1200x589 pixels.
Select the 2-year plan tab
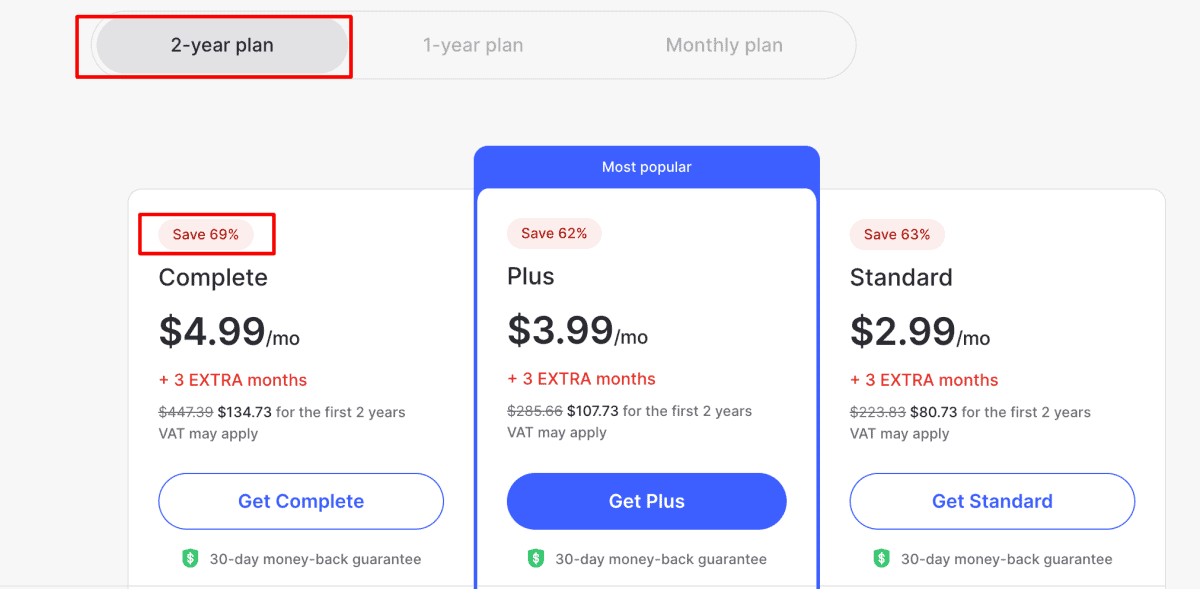coord(222,45)
